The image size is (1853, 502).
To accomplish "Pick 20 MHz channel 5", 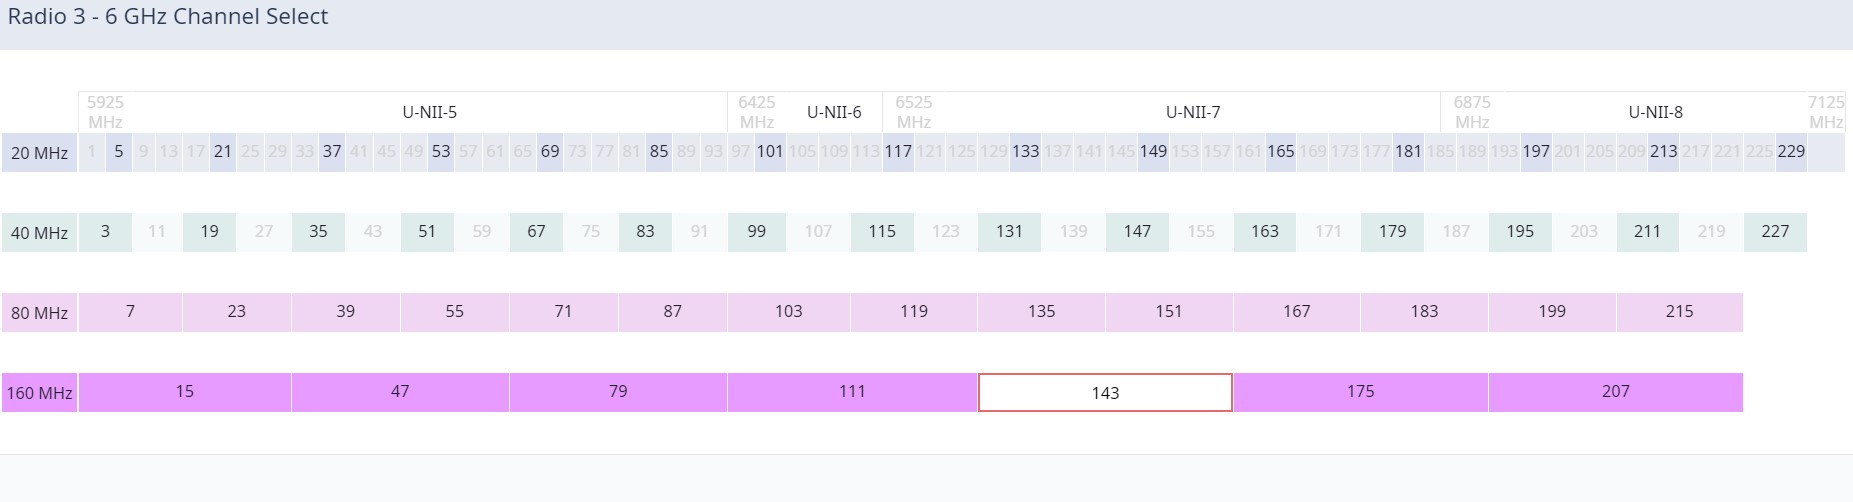I will [x=119, y=152].
